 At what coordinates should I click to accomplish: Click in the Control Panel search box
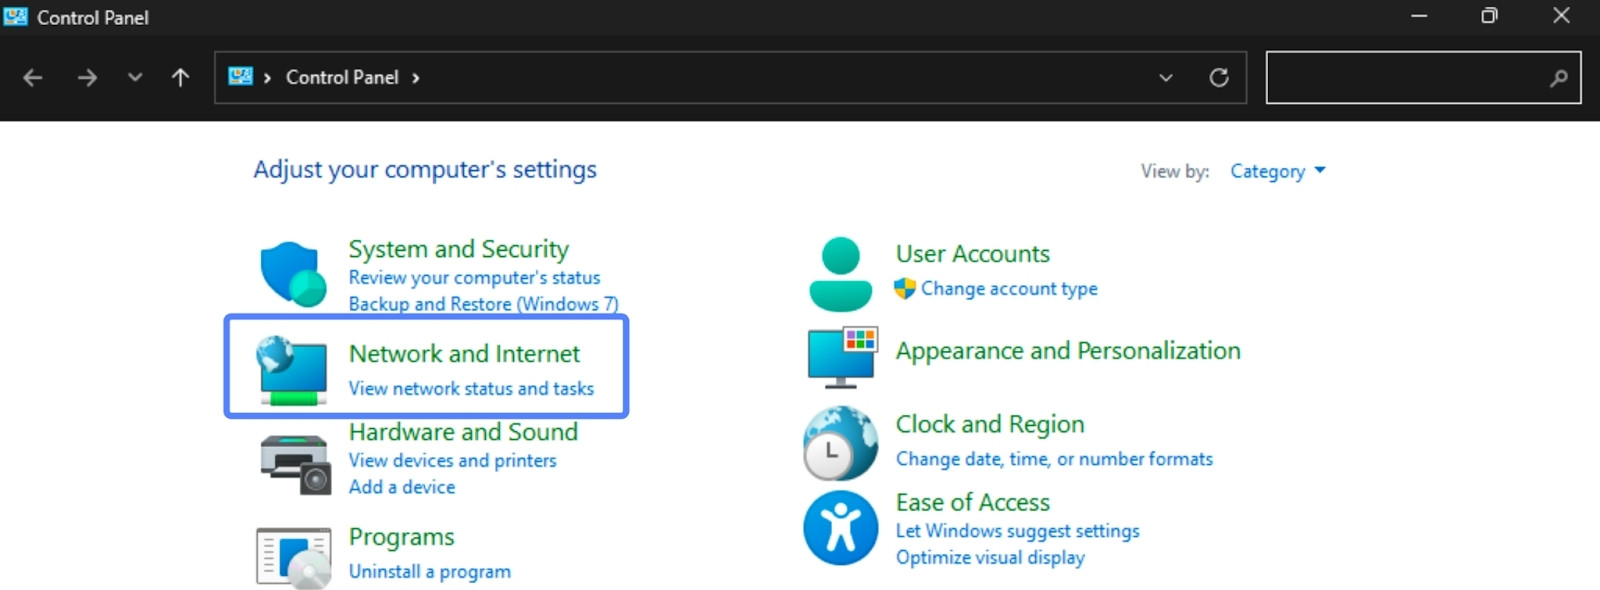[x=1405, y=78]
